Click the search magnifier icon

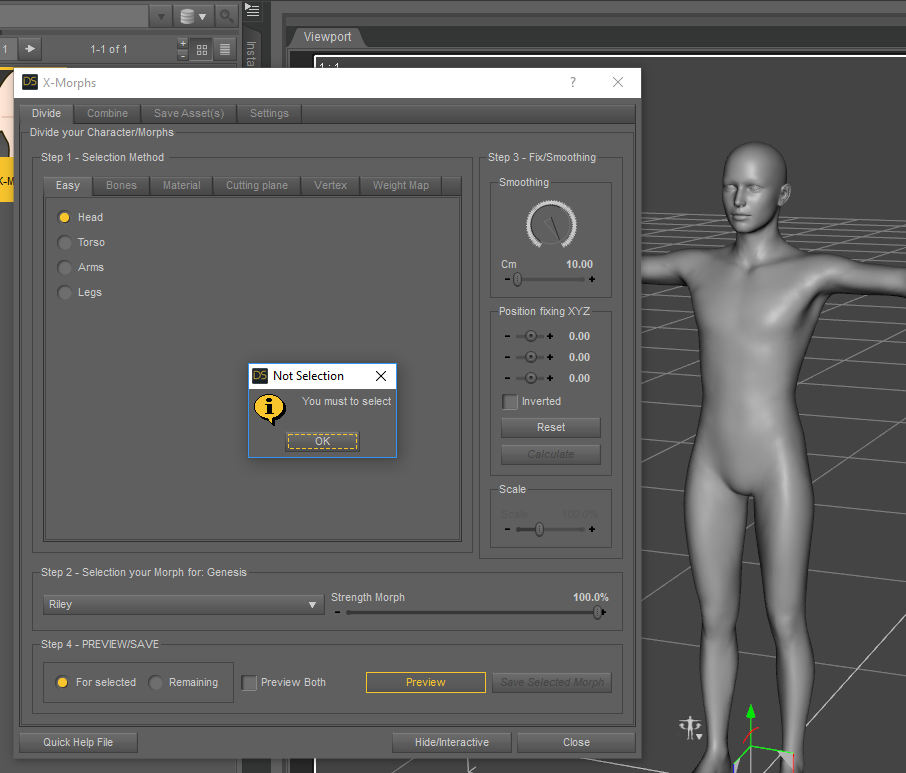(x=226, y=16)
